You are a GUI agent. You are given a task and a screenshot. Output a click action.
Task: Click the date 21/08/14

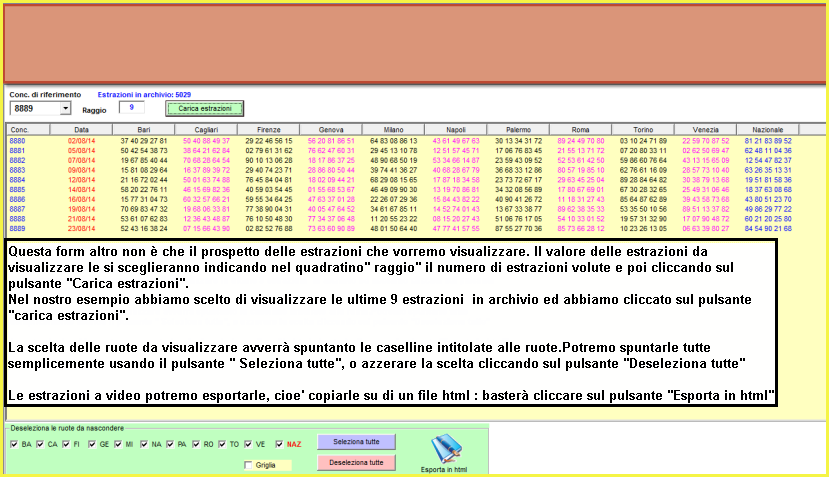[x=81, y=219]
